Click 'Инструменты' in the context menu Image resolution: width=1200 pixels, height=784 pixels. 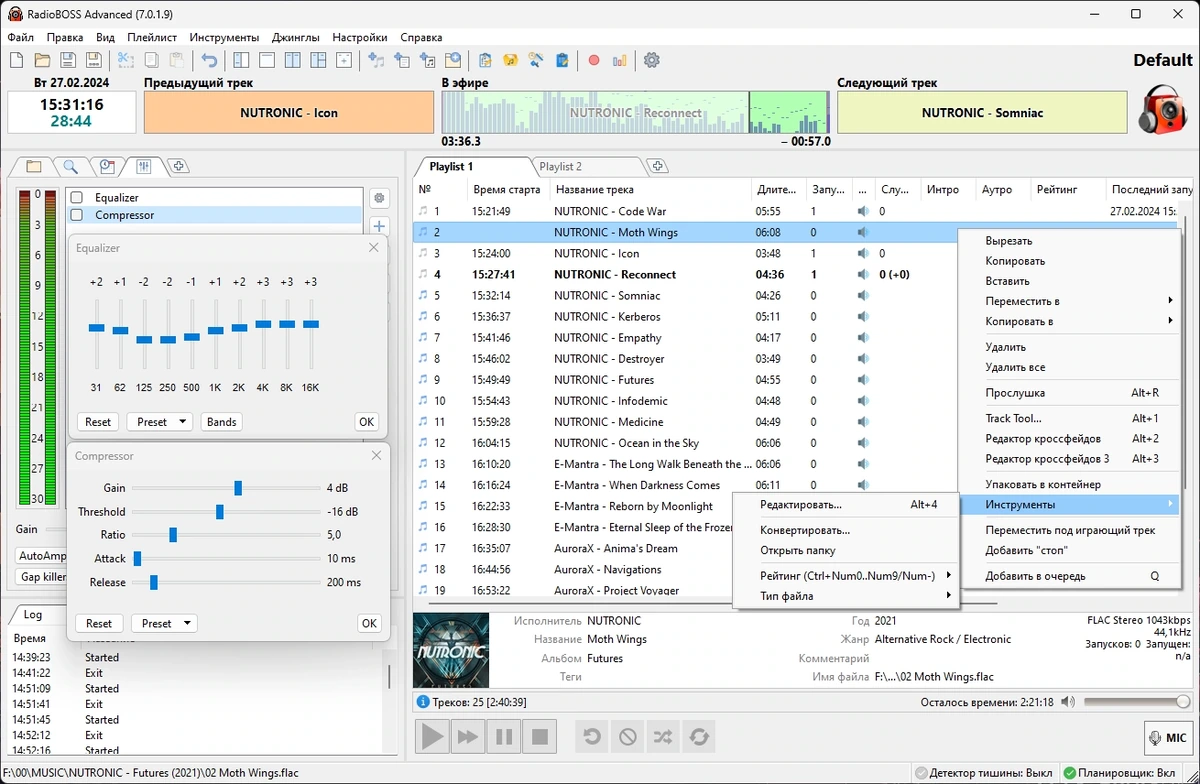click(x=1068, y=504)
